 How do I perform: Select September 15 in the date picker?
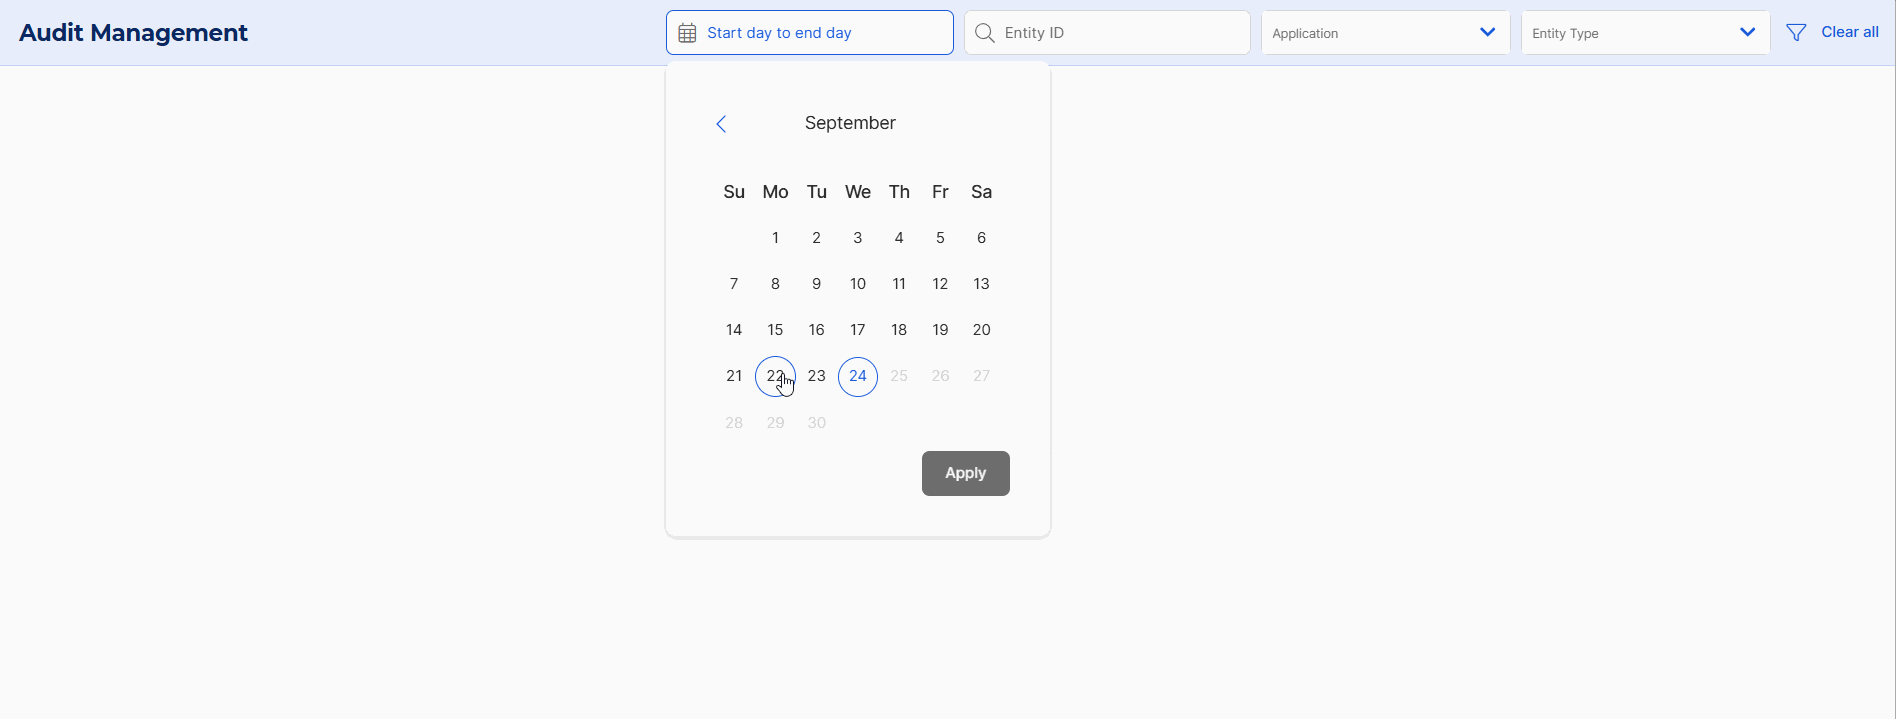(775, 330)
